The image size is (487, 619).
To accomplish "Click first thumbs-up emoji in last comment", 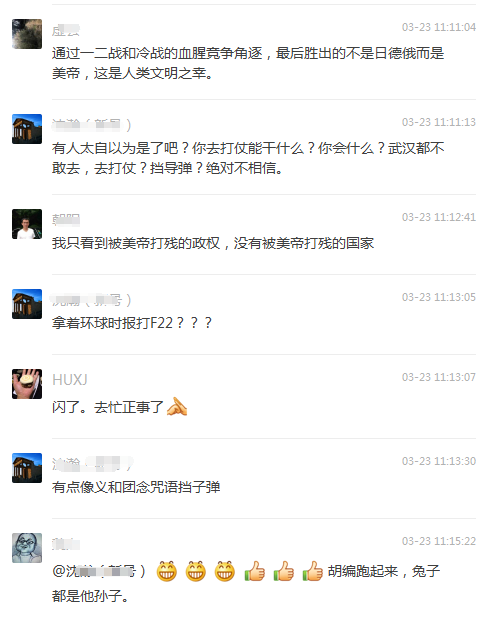I will tap(255, 571).
